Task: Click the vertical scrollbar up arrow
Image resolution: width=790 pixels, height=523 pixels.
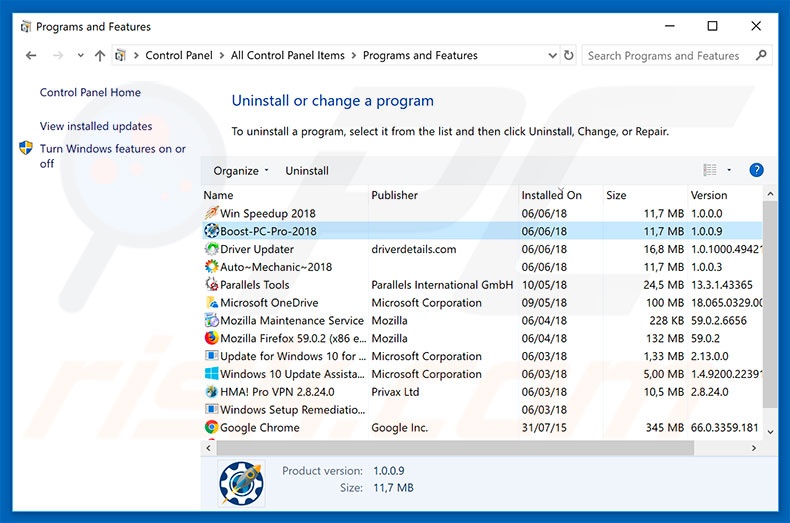Action: pyautogui.click(x=770, y=194)
